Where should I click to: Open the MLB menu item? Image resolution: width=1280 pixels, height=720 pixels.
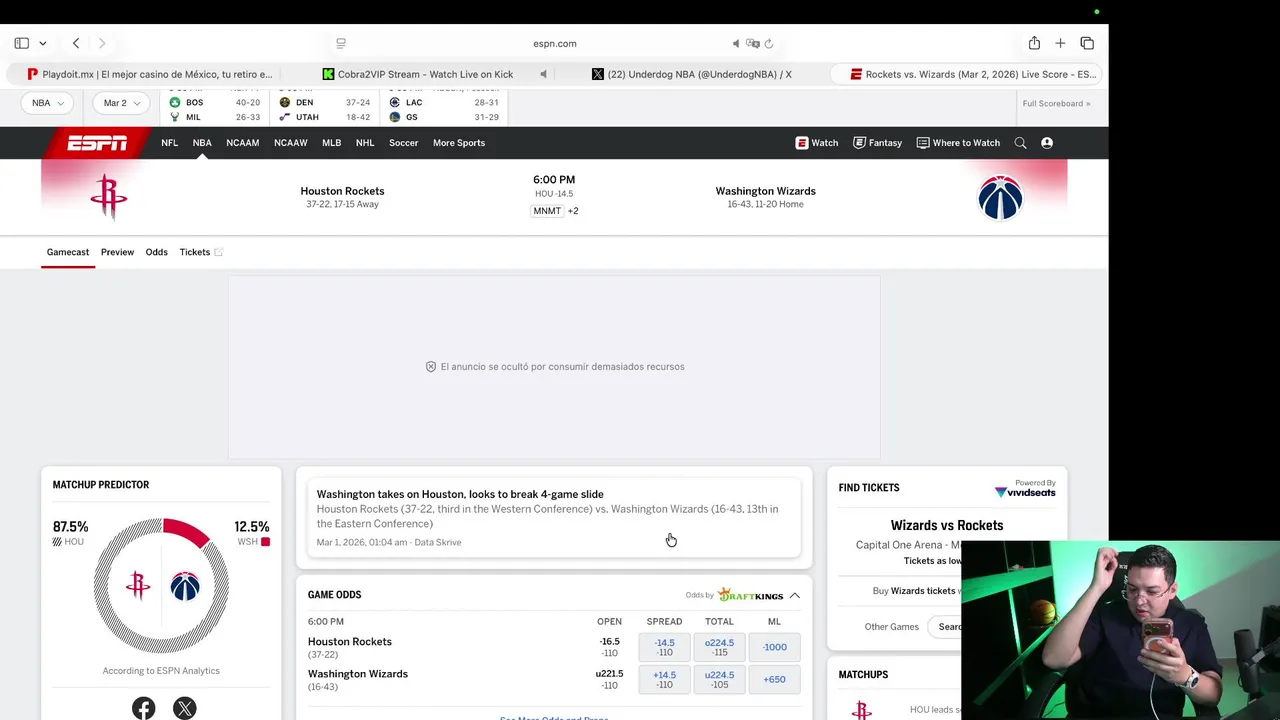click(331, 143)
